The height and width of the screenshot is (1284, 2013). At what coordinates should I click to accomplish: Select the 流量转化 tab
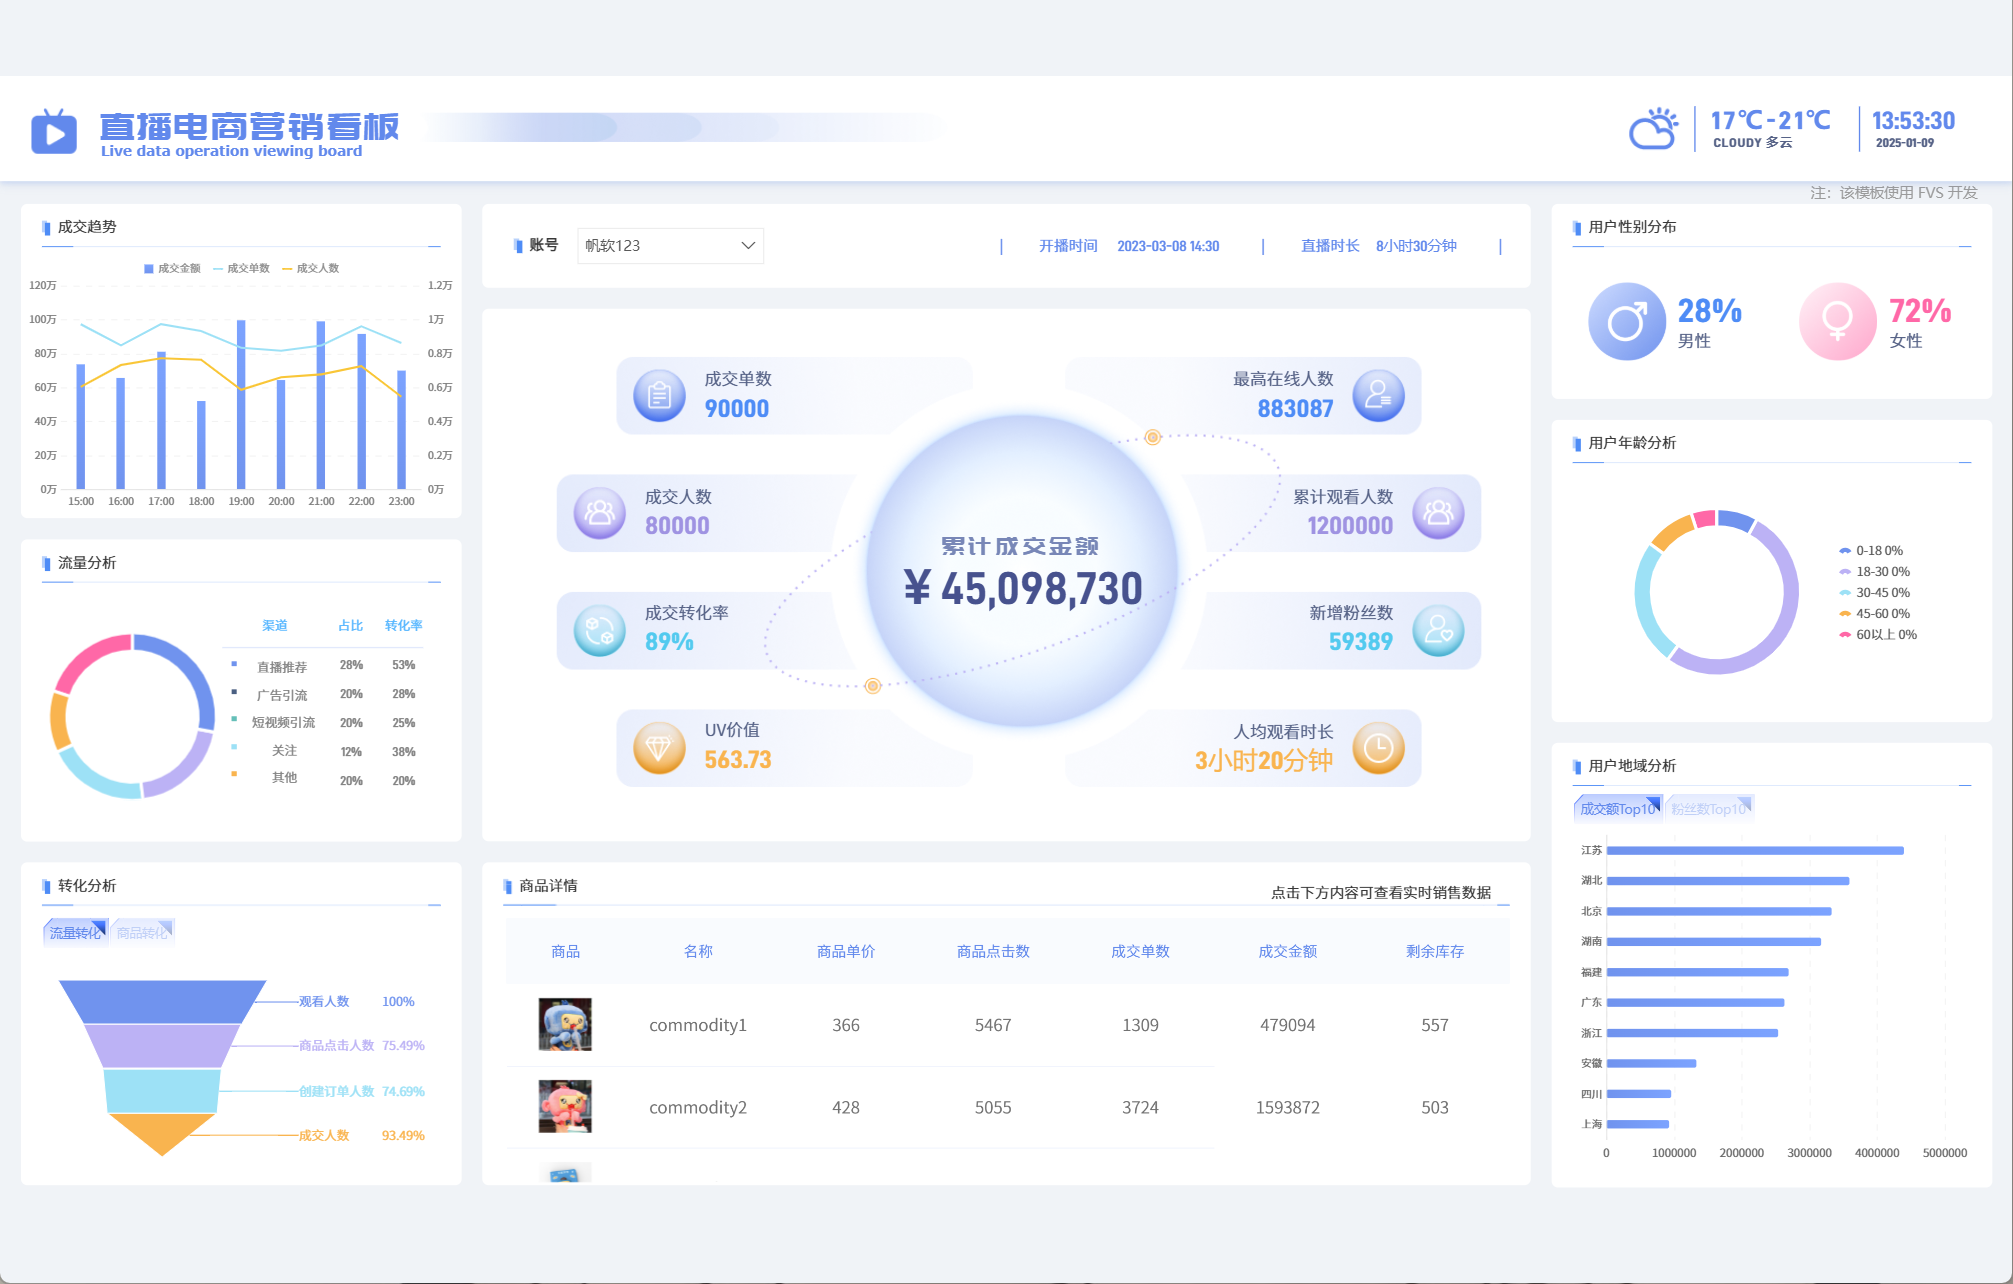75,932
